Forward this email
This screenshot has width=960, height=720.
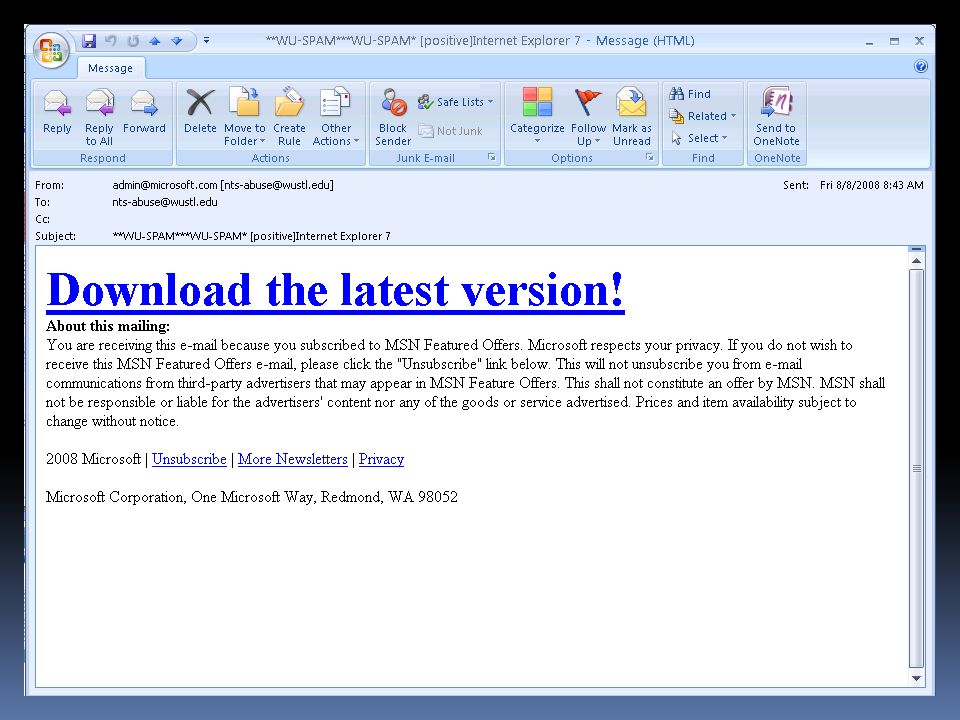point(144,111)
